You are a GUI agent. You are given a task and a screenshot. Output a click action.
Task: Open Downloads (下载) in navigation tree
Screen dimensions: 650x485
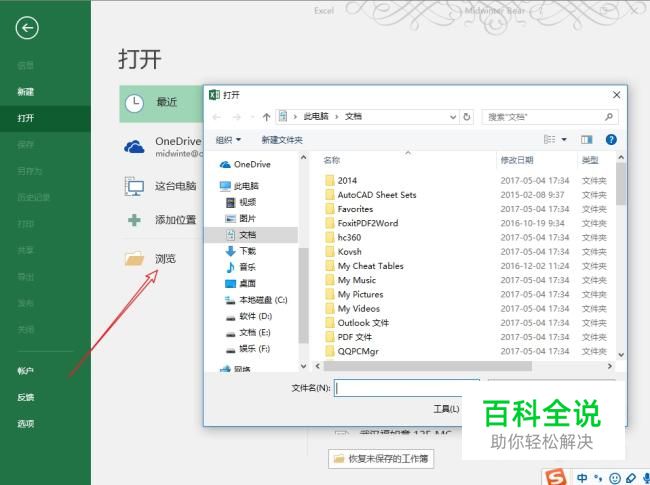point(241,251)
